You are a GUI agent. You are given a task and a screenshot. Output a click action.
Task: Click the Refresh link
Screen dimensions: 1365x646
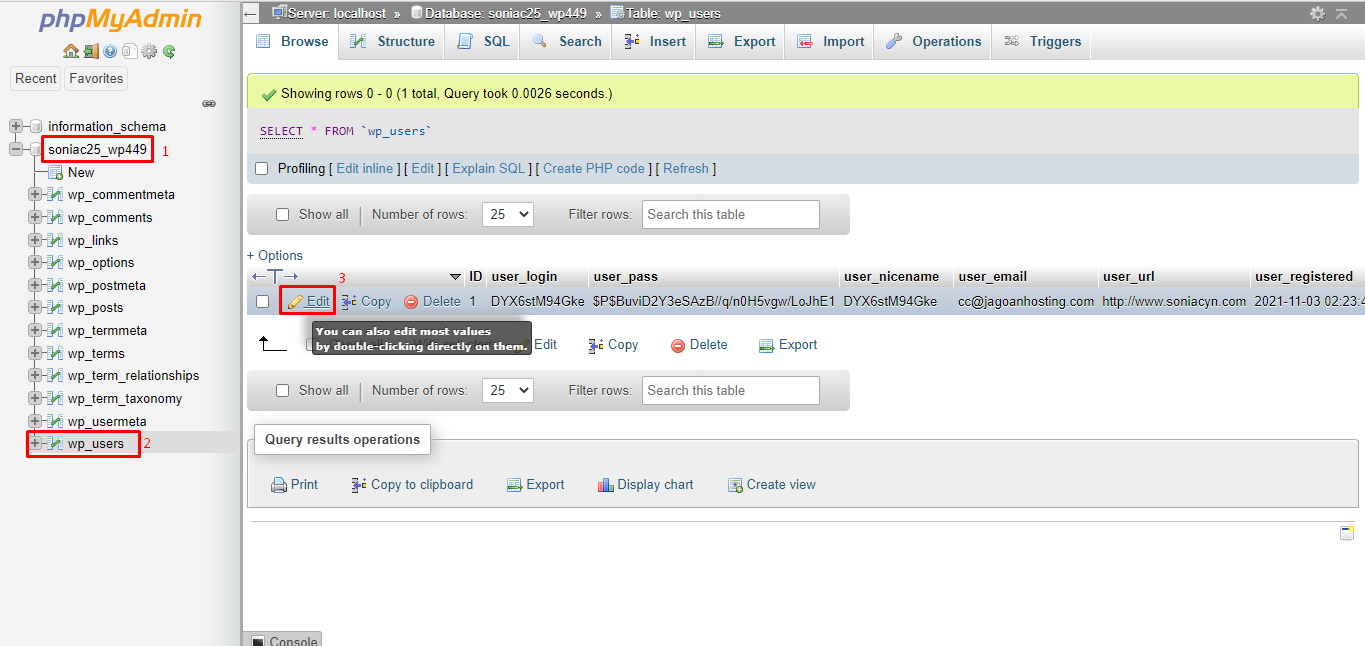point(686,169)
